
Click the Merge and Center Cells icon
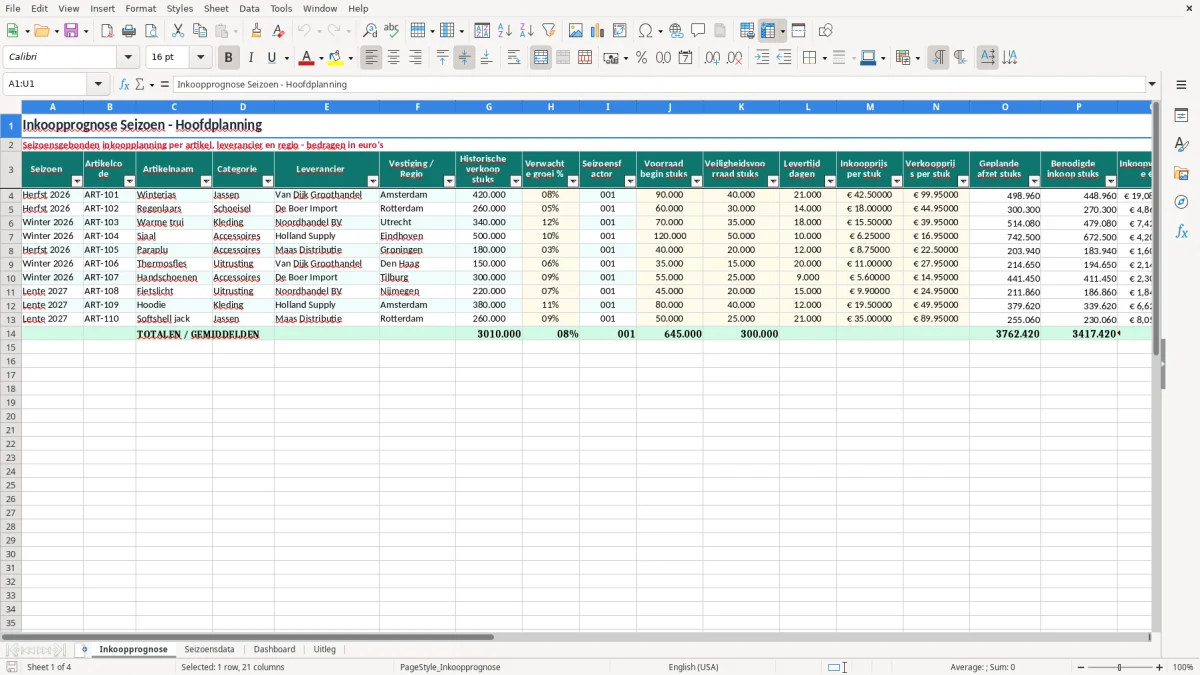point(541,58)
